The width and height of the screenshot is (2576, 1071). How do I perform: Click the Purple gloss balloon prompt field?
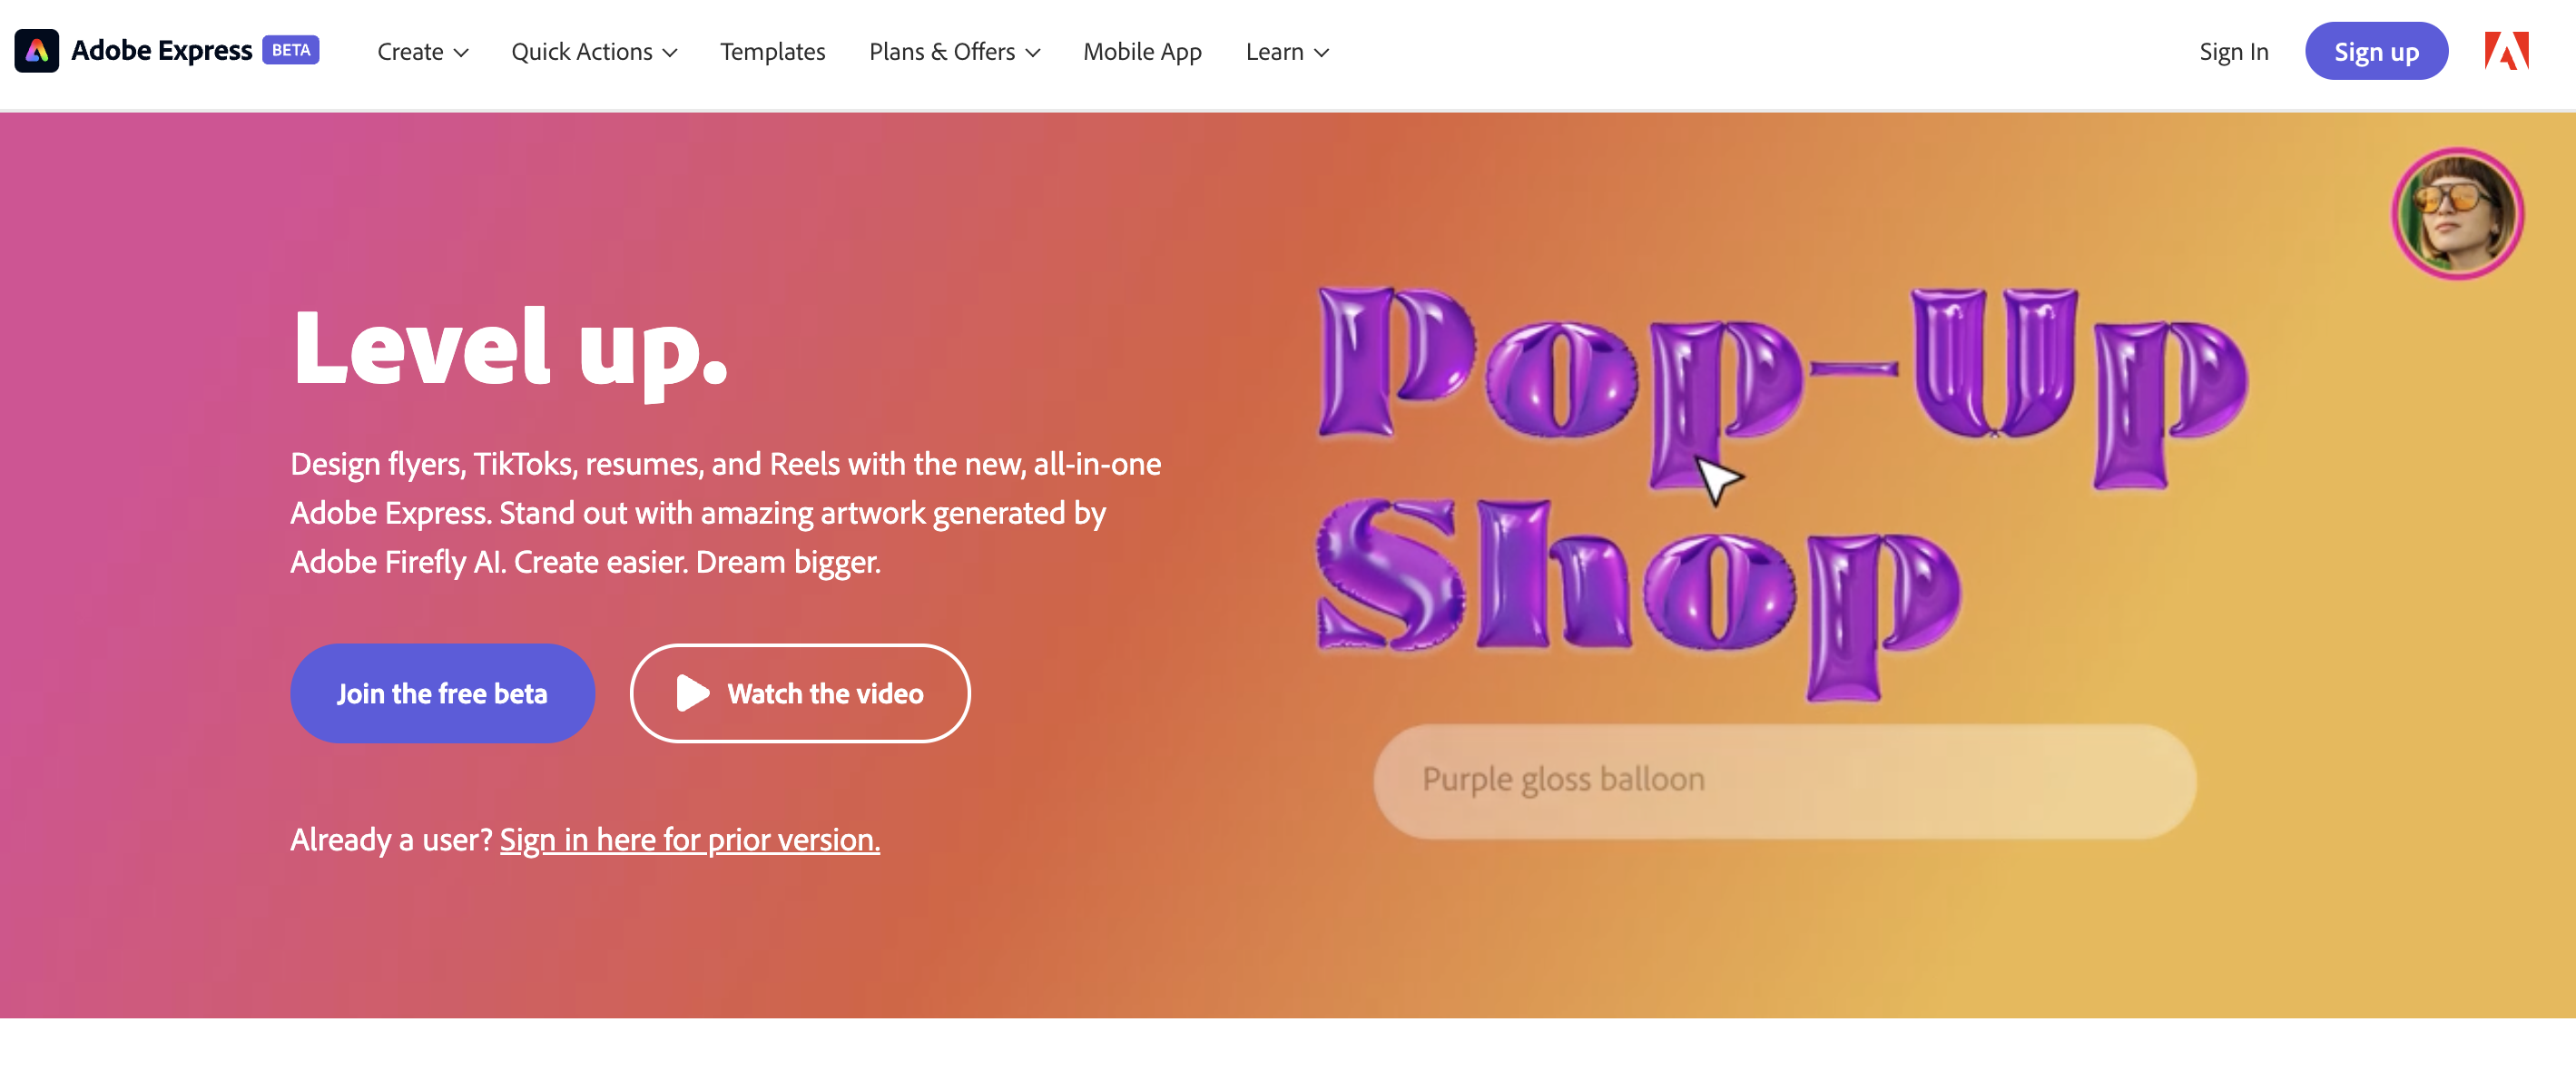tap(1784, 781)
